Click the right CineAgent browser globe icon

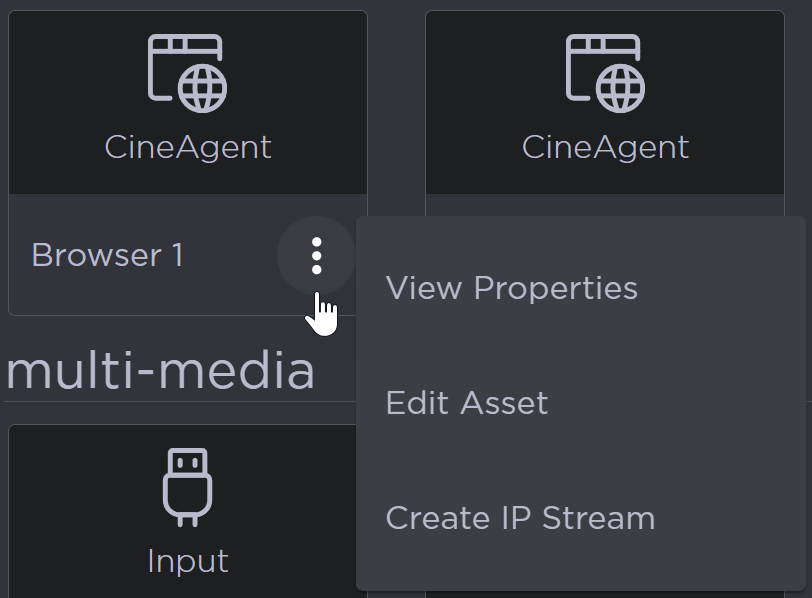coord(605,70)
